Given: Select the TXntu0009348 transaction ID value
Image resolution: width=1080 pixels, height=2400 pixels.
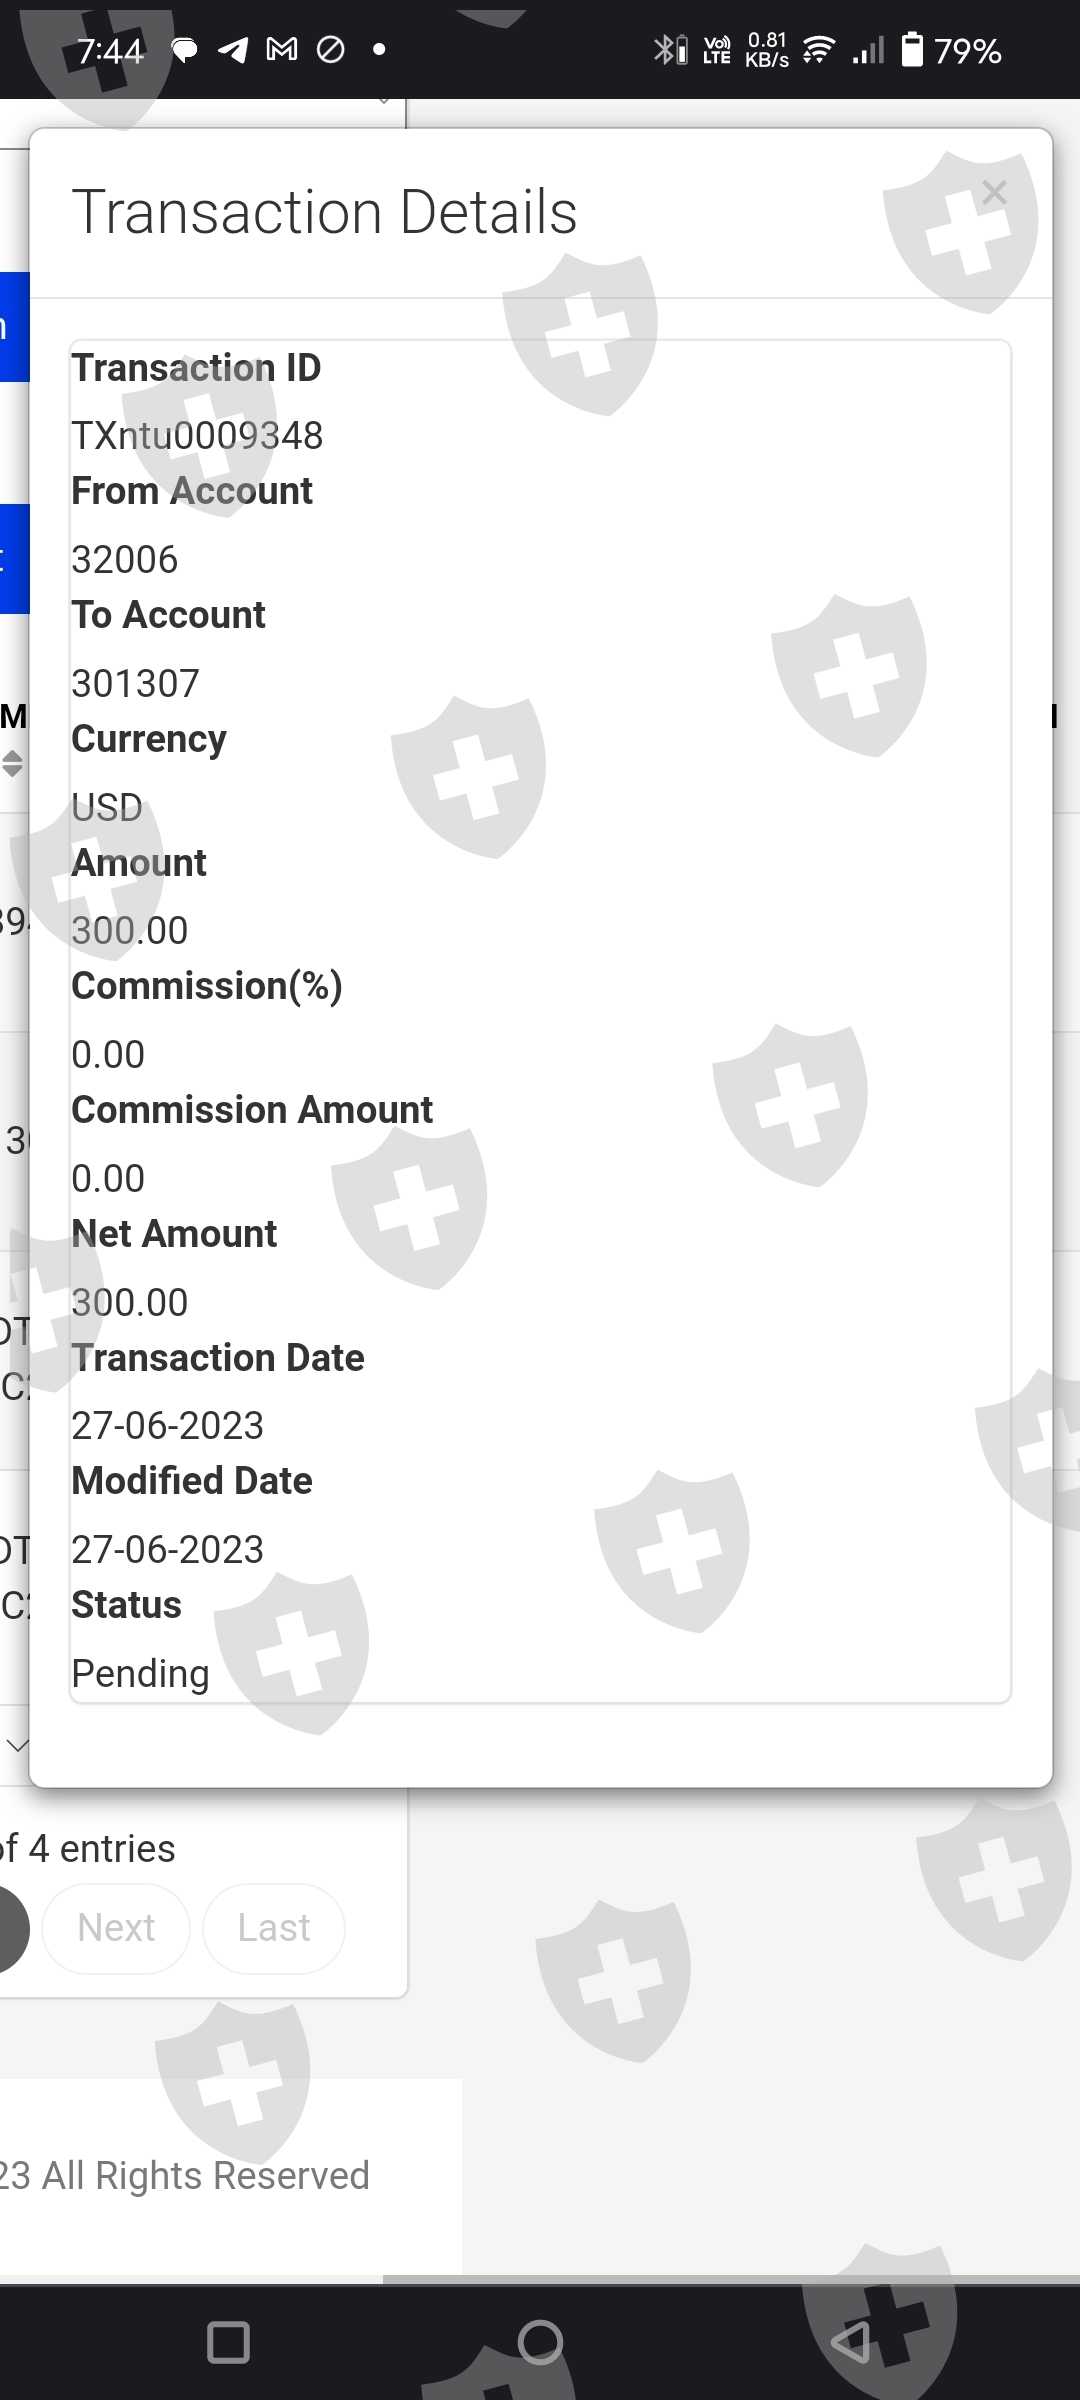Looking at the screenshot, I should tap(197, 436).
